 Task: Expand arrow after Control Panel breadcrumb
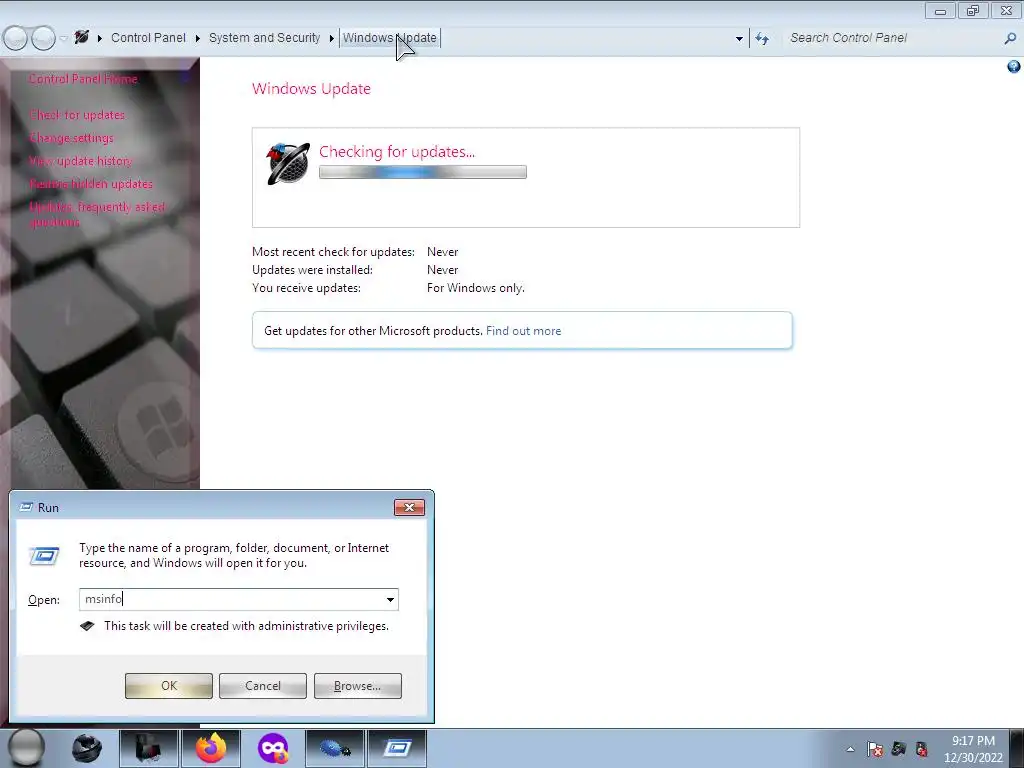(197, 39)
